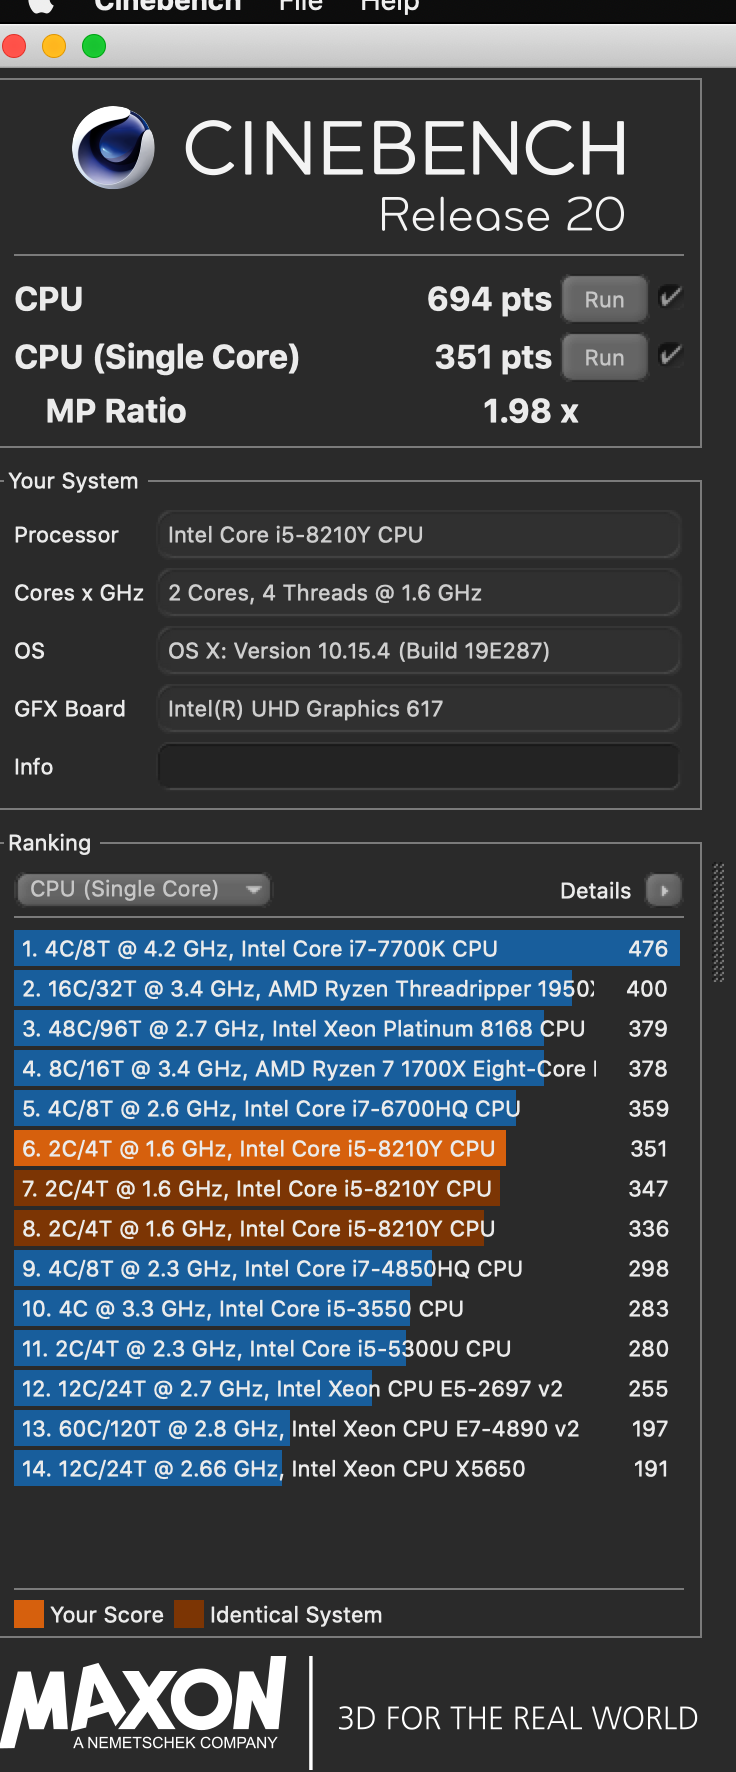736x1772 pixels.
Task: Click the Apple menu icon
Action: click(40, 6)
